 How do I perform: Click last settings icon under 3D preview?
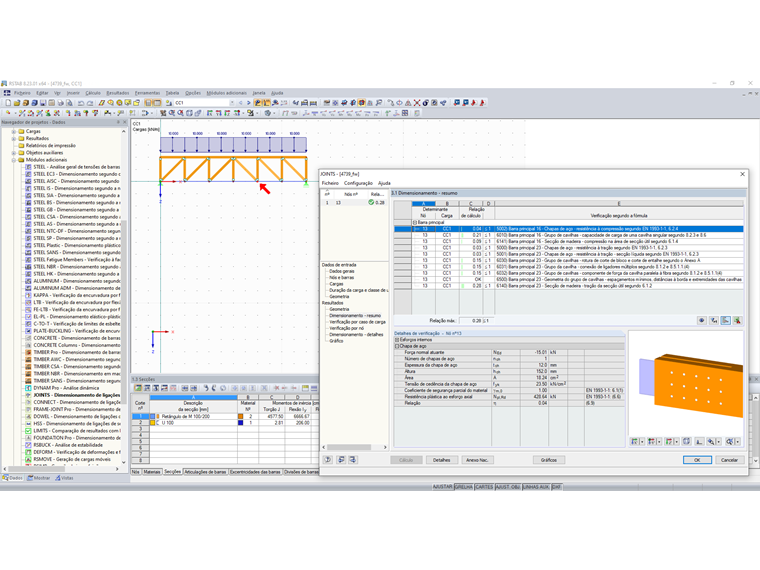point(729,441)
